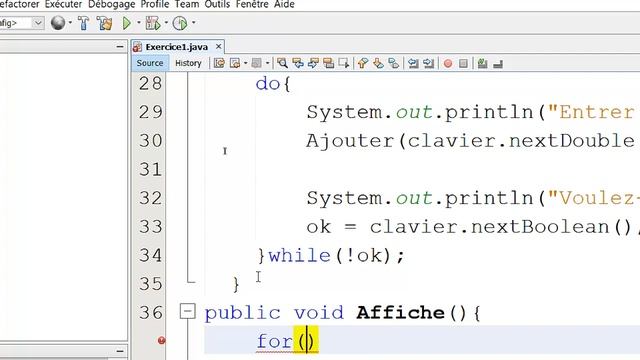Open the Team menu
This screenshot has width=640, height=360.
(x=187, y=4)
